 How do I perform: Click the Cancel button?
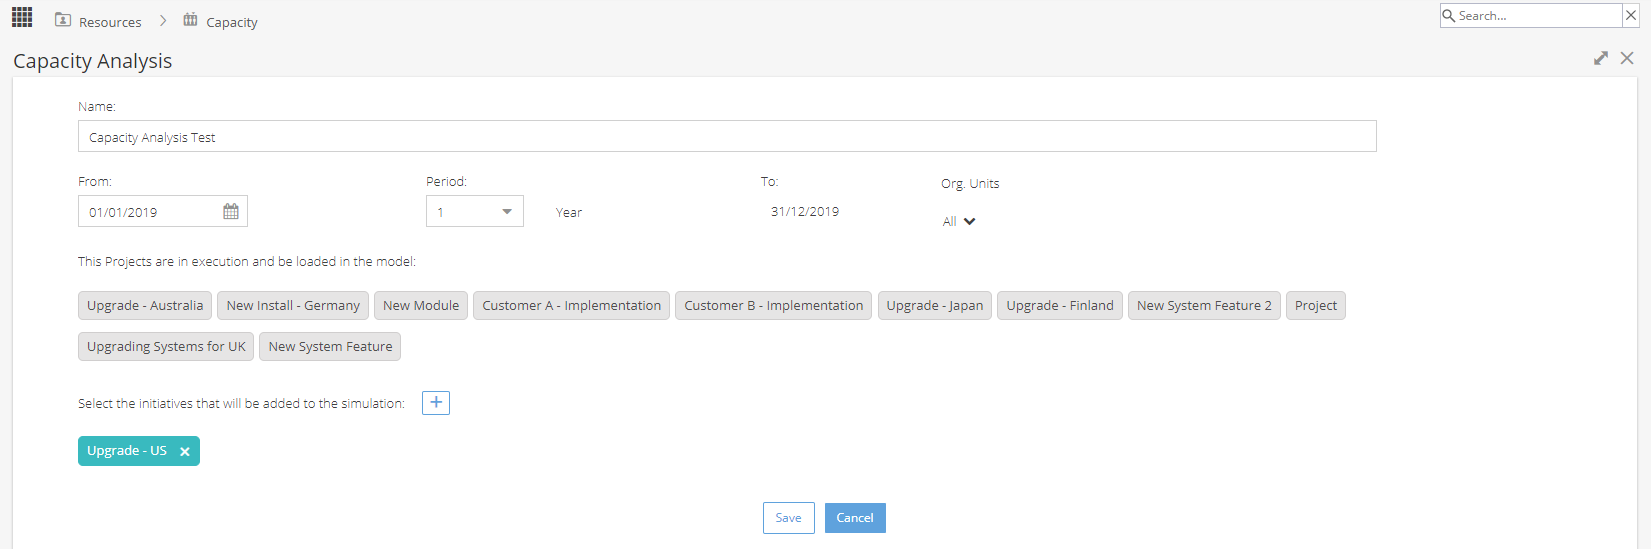pos(855,518)
